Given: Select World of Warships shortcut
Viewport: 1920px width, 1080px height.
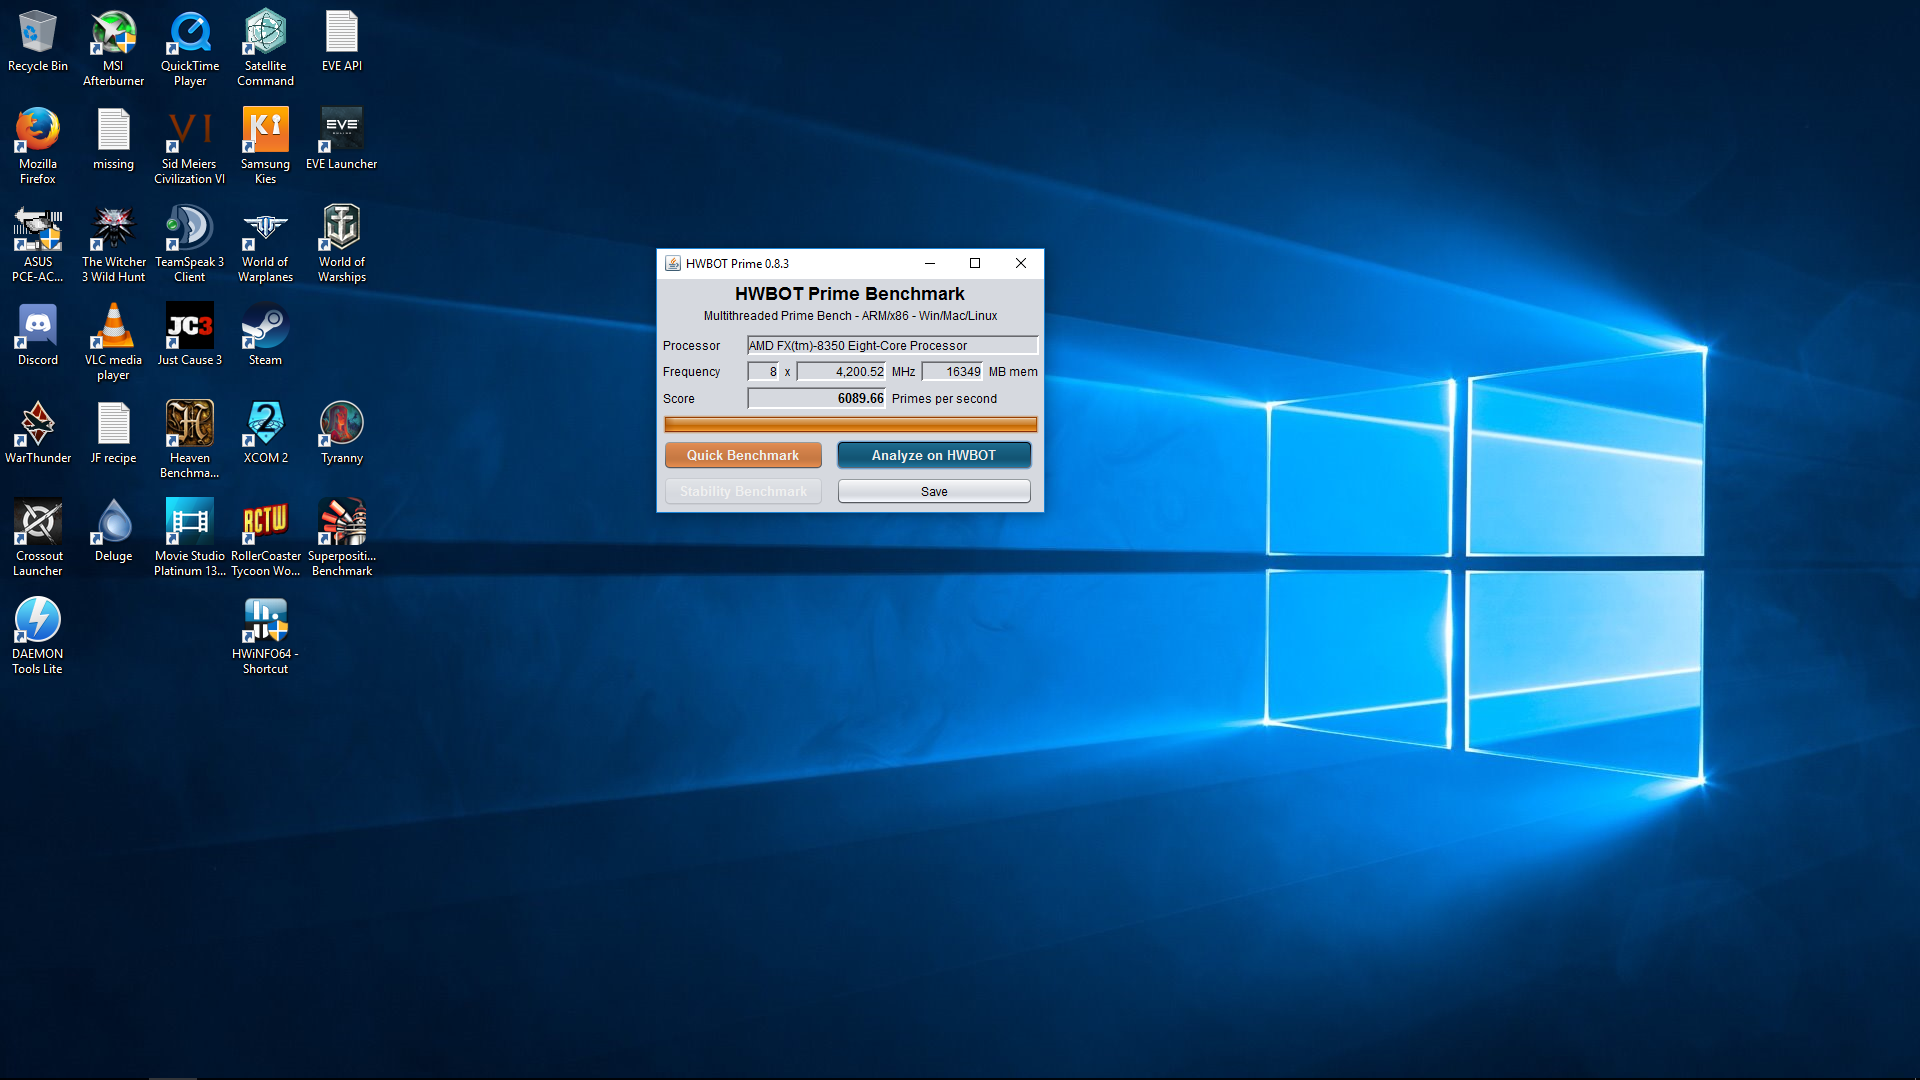Looking at the screenshot, I should click(342, 244).
